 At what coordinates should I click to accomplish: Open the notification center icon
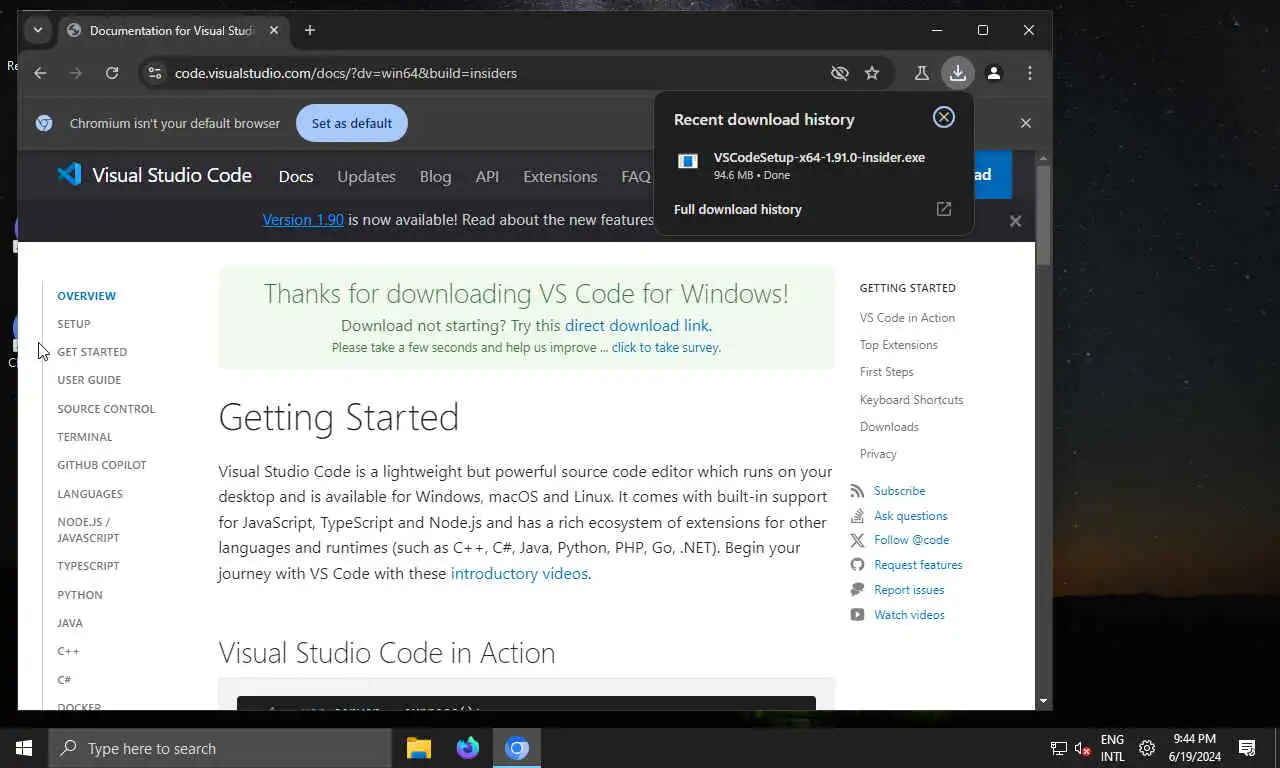coord(1247,748)
